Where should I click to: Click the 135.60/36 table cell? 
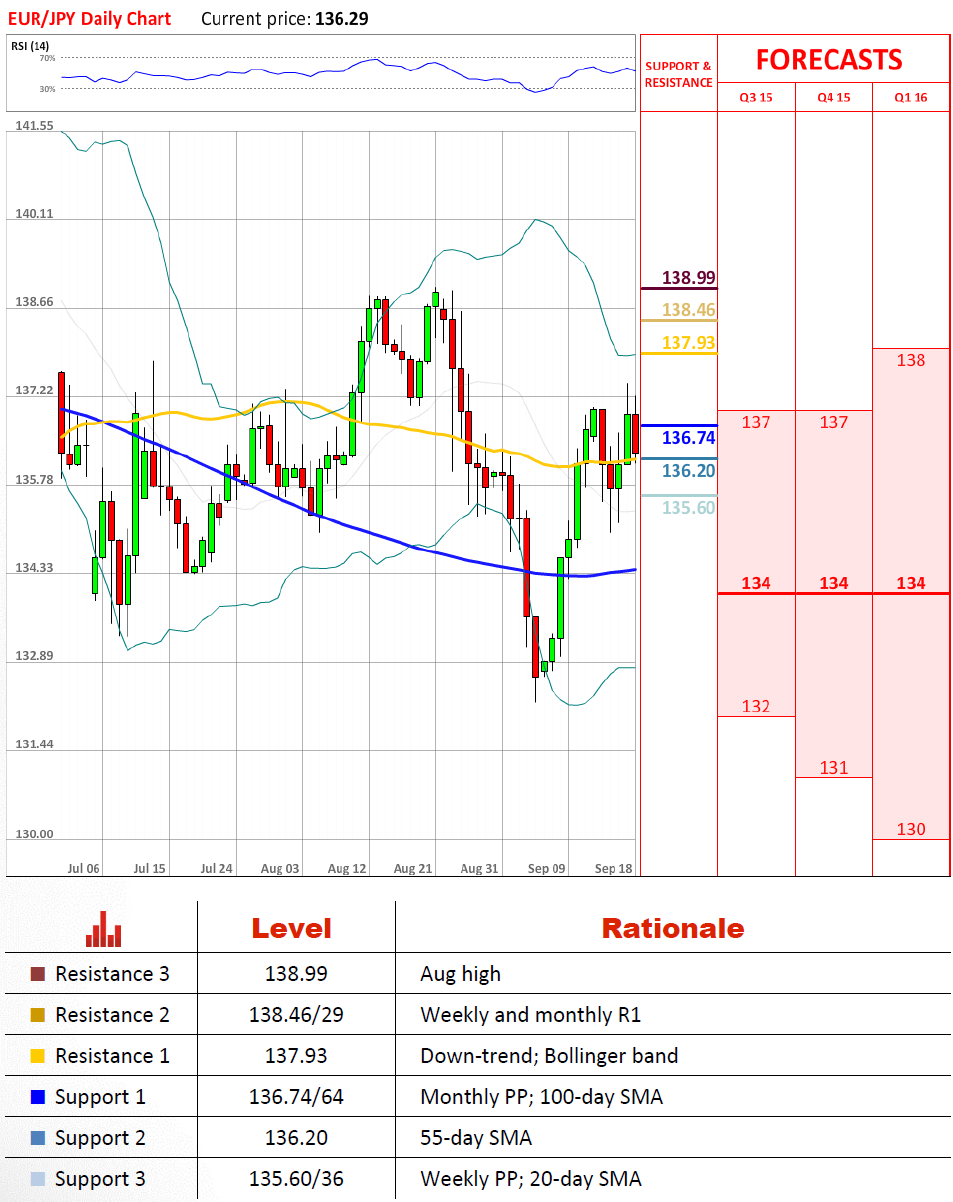(x=296, y=1179)
